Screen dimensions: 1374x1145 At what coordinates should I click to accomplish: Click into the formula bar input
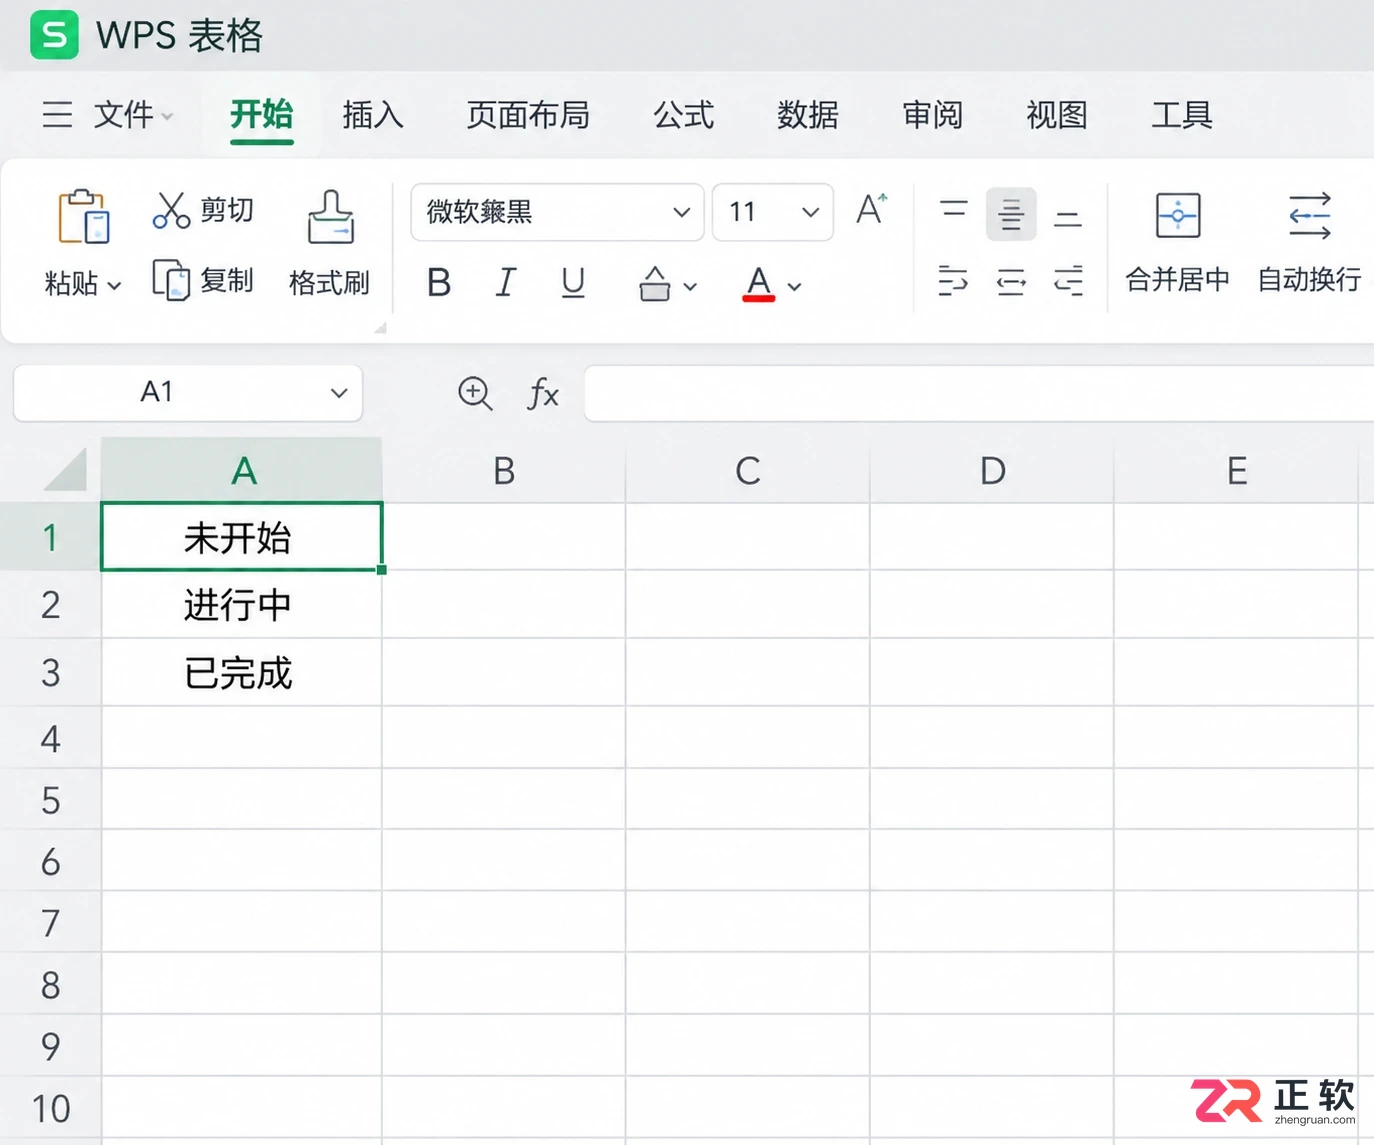tap(979, 393)
